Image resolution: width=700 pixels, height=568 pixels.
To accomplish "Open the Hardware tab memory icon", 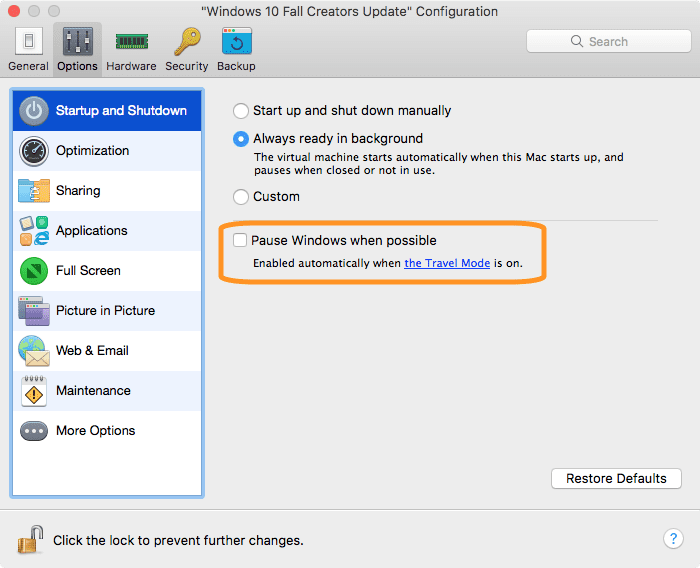I will click(131, 42).
